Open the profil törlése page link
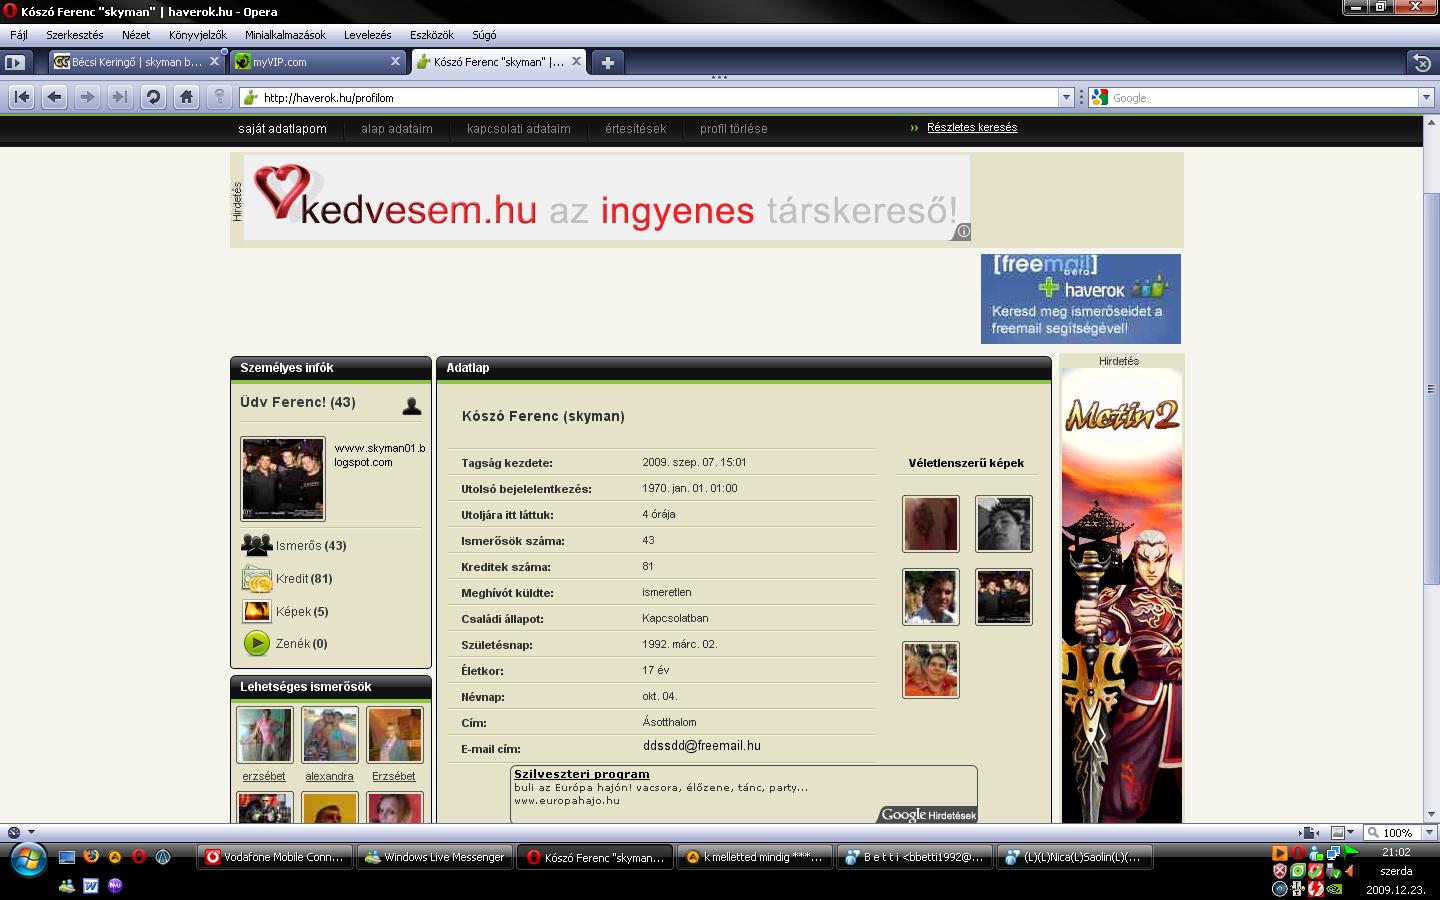The width and height of the screenshot is (1440, 900). pos(733,129)
